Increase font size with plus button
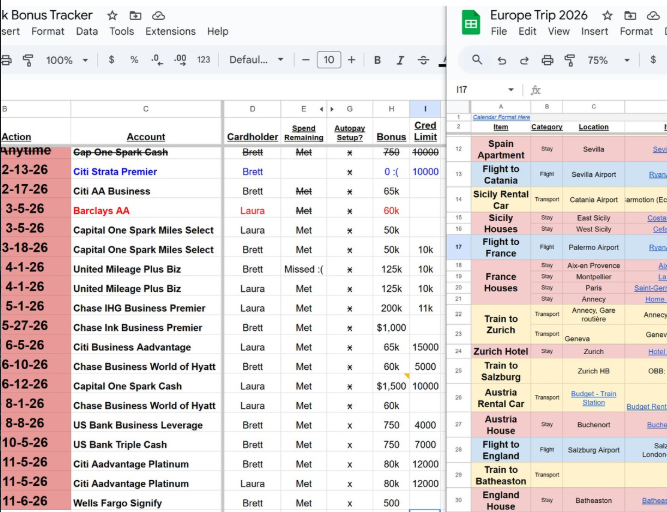Viewport: 667px width, 512px height. [x=351, y=60]
